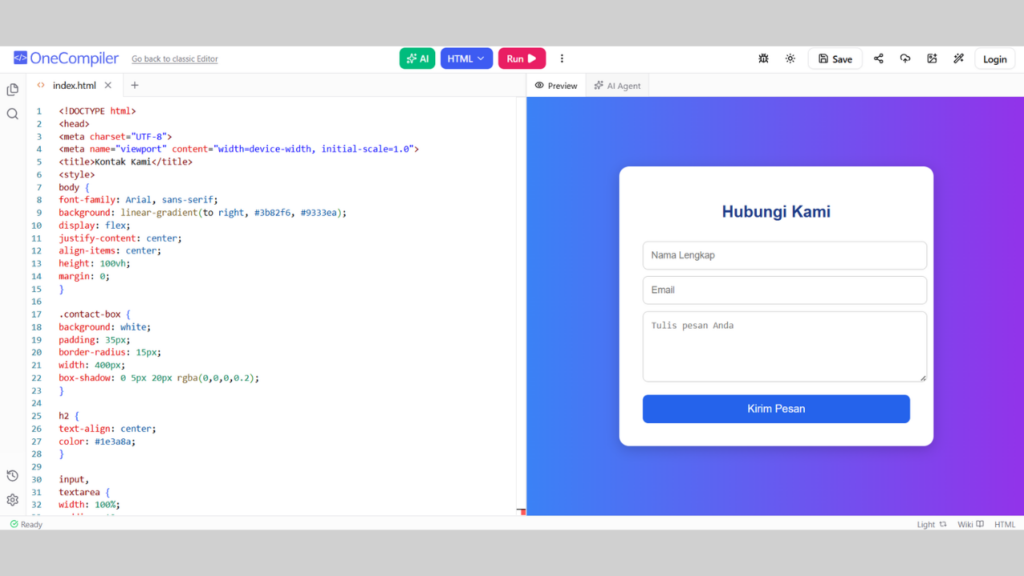Switch to the Preview tab
The image size is (1024, 576).
click(x=556, y=86)
